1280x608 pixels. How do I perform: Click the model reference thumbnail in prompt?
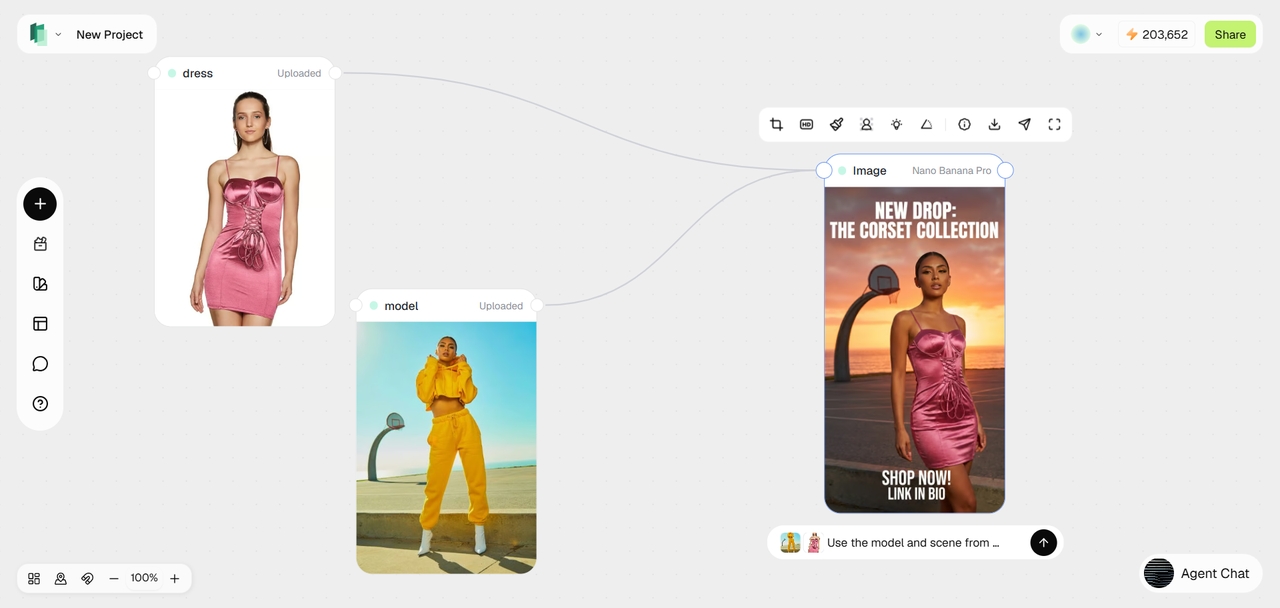tap(791, 543)
